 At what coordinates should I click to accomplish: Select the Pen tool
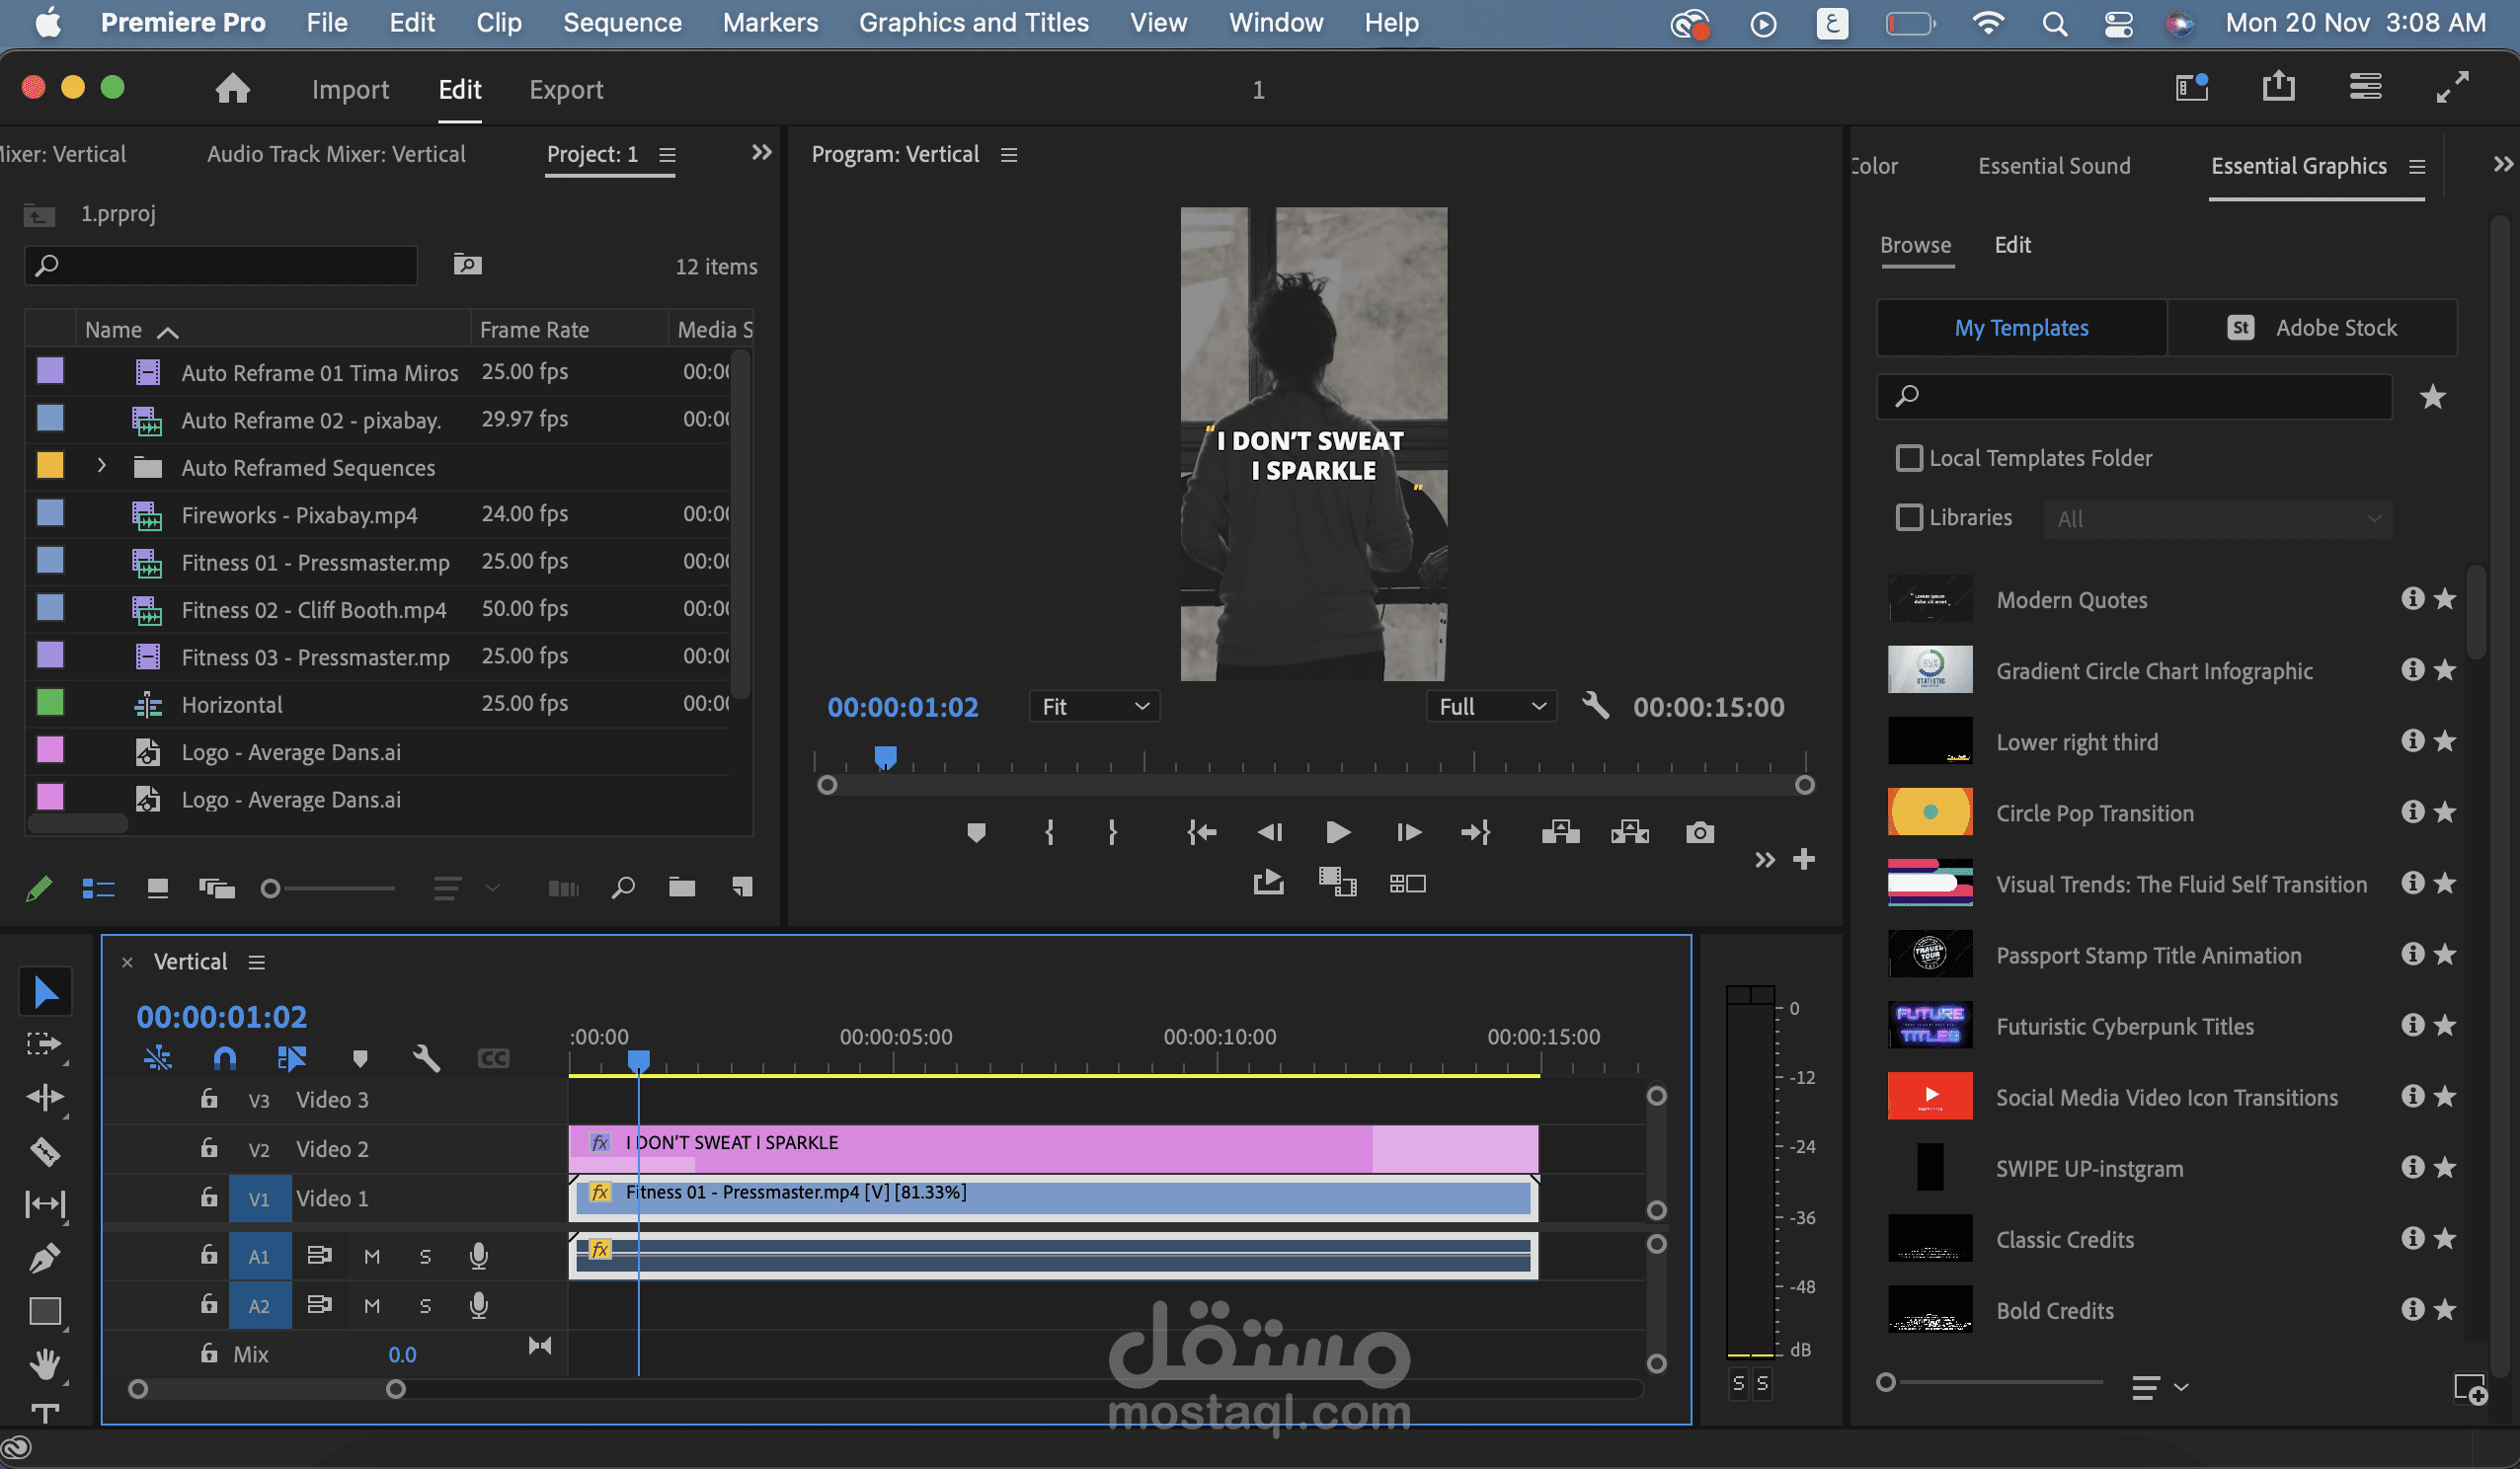point(45,1257)
